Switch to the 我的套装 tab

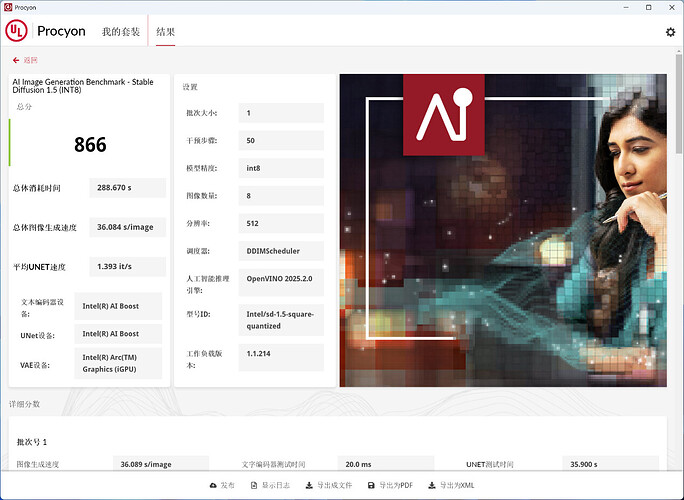coord(121,32)
